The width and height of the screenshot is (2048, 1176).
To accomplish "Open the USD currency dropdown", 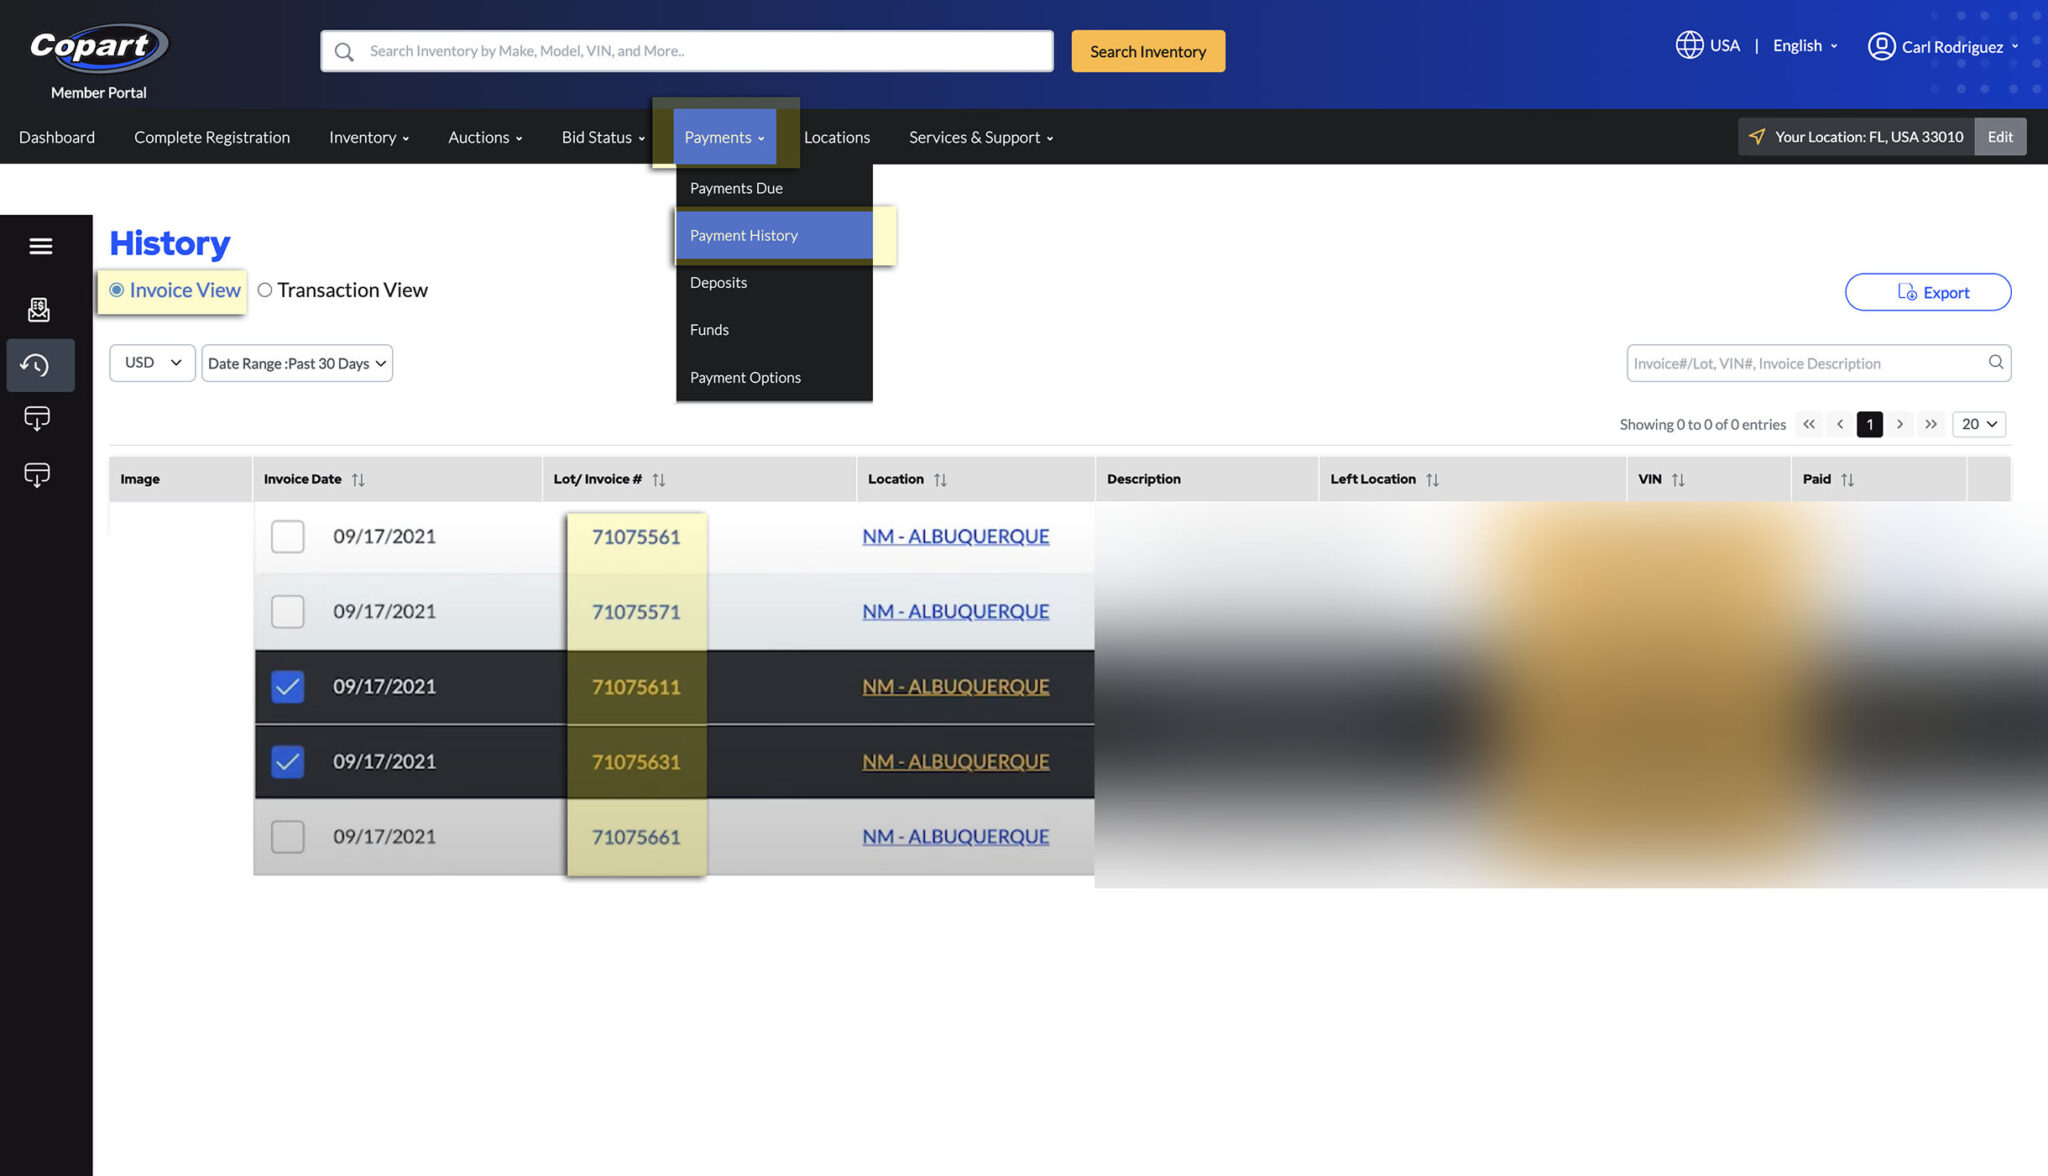I will click(152, 363).
